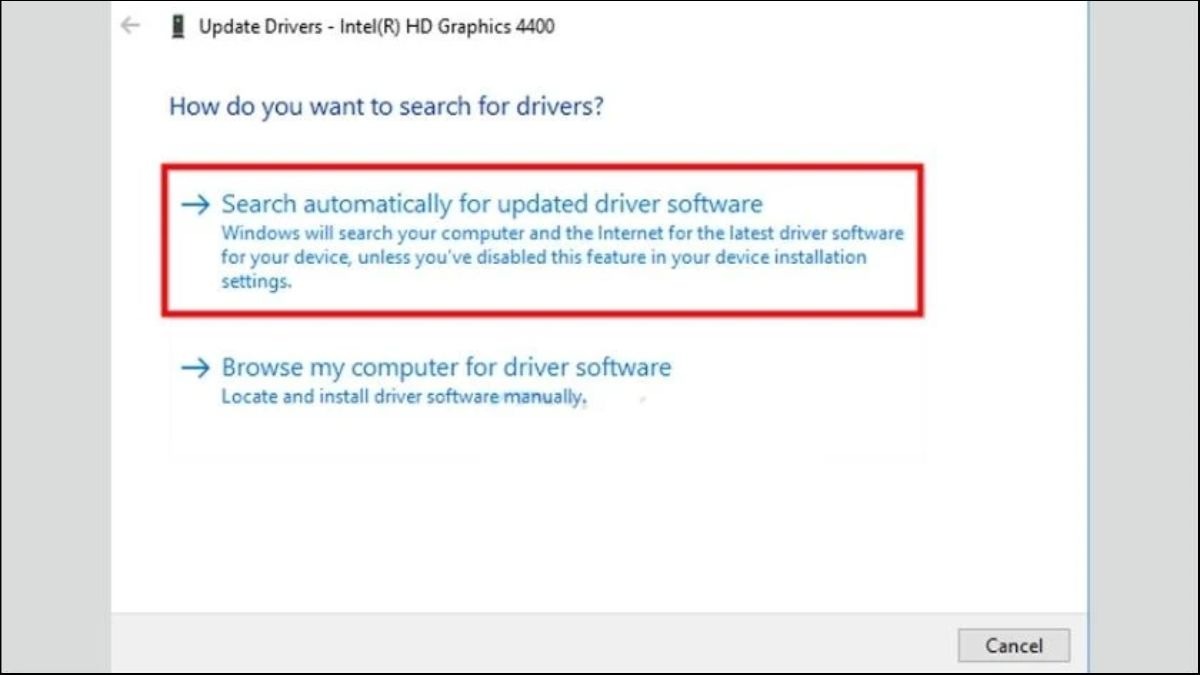
Task: Click the back arrow in the dialog header
Action: tap(130, 26)
